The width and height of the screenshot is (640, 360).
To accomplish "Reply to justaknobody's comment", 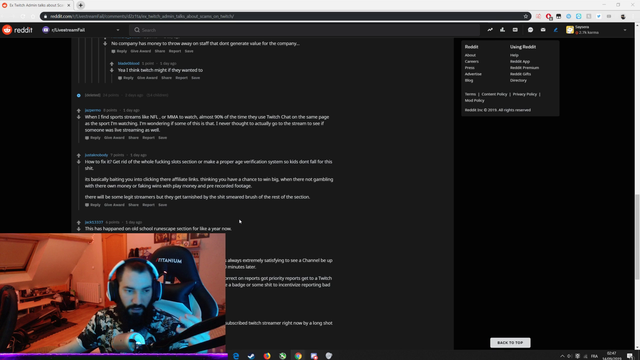I will (93, 205).
